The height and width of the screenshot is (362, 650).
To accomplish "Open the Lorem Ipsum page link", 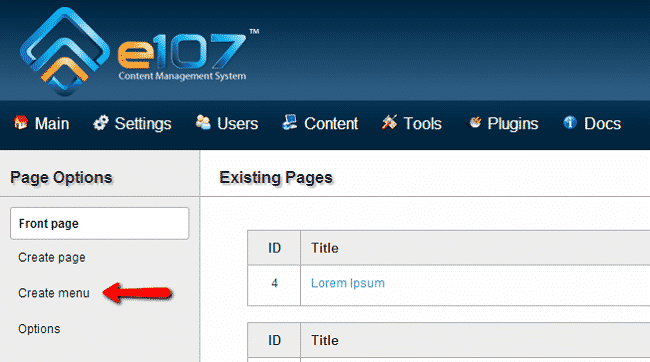I will tap(348, 283).
